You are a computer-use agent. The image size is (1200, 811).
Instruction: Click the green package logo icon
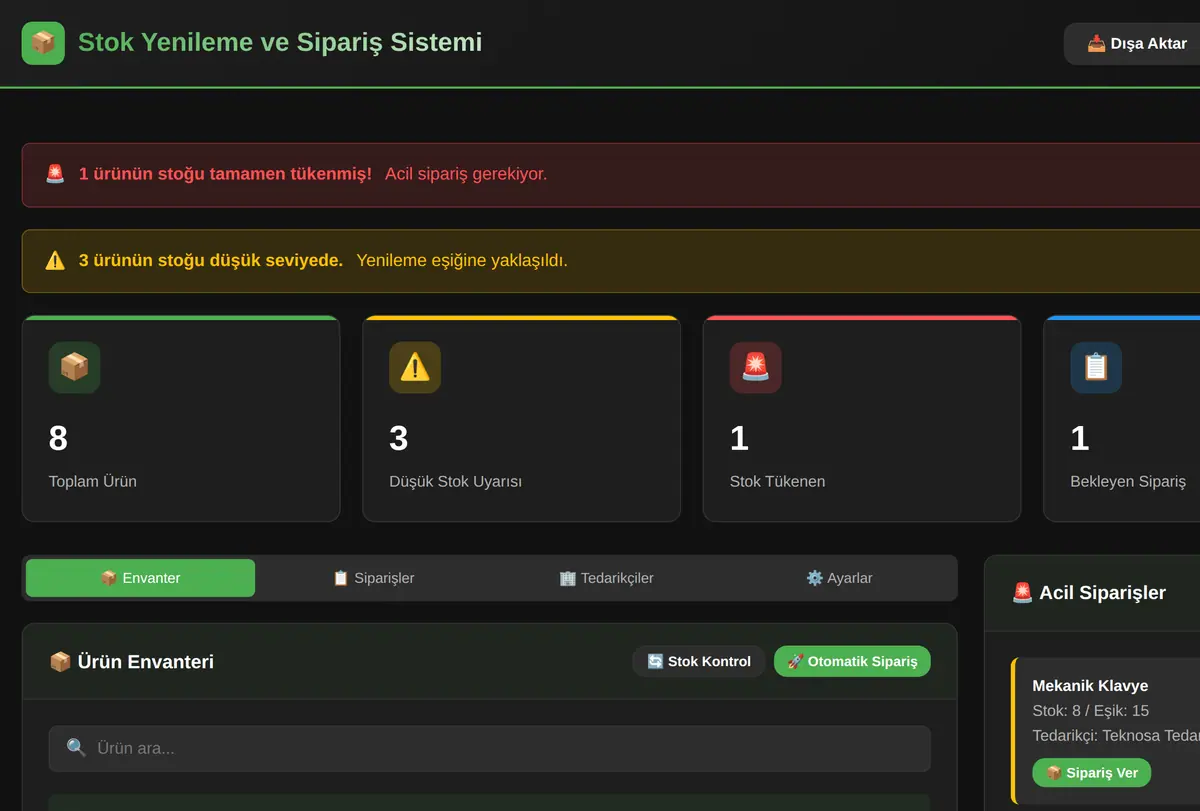pos(43,43)
